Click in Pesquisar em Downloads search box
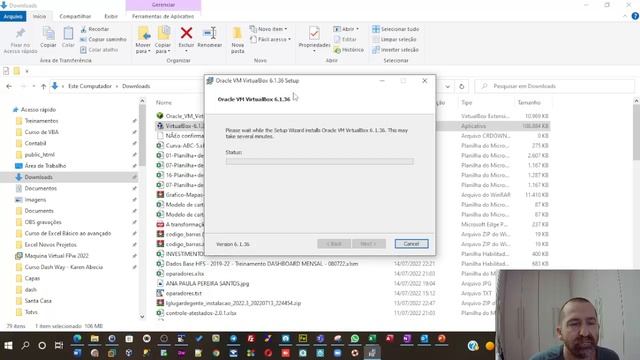Image resolution: width=640 pixels, height=360 pixels. click(x=555, y=86)
